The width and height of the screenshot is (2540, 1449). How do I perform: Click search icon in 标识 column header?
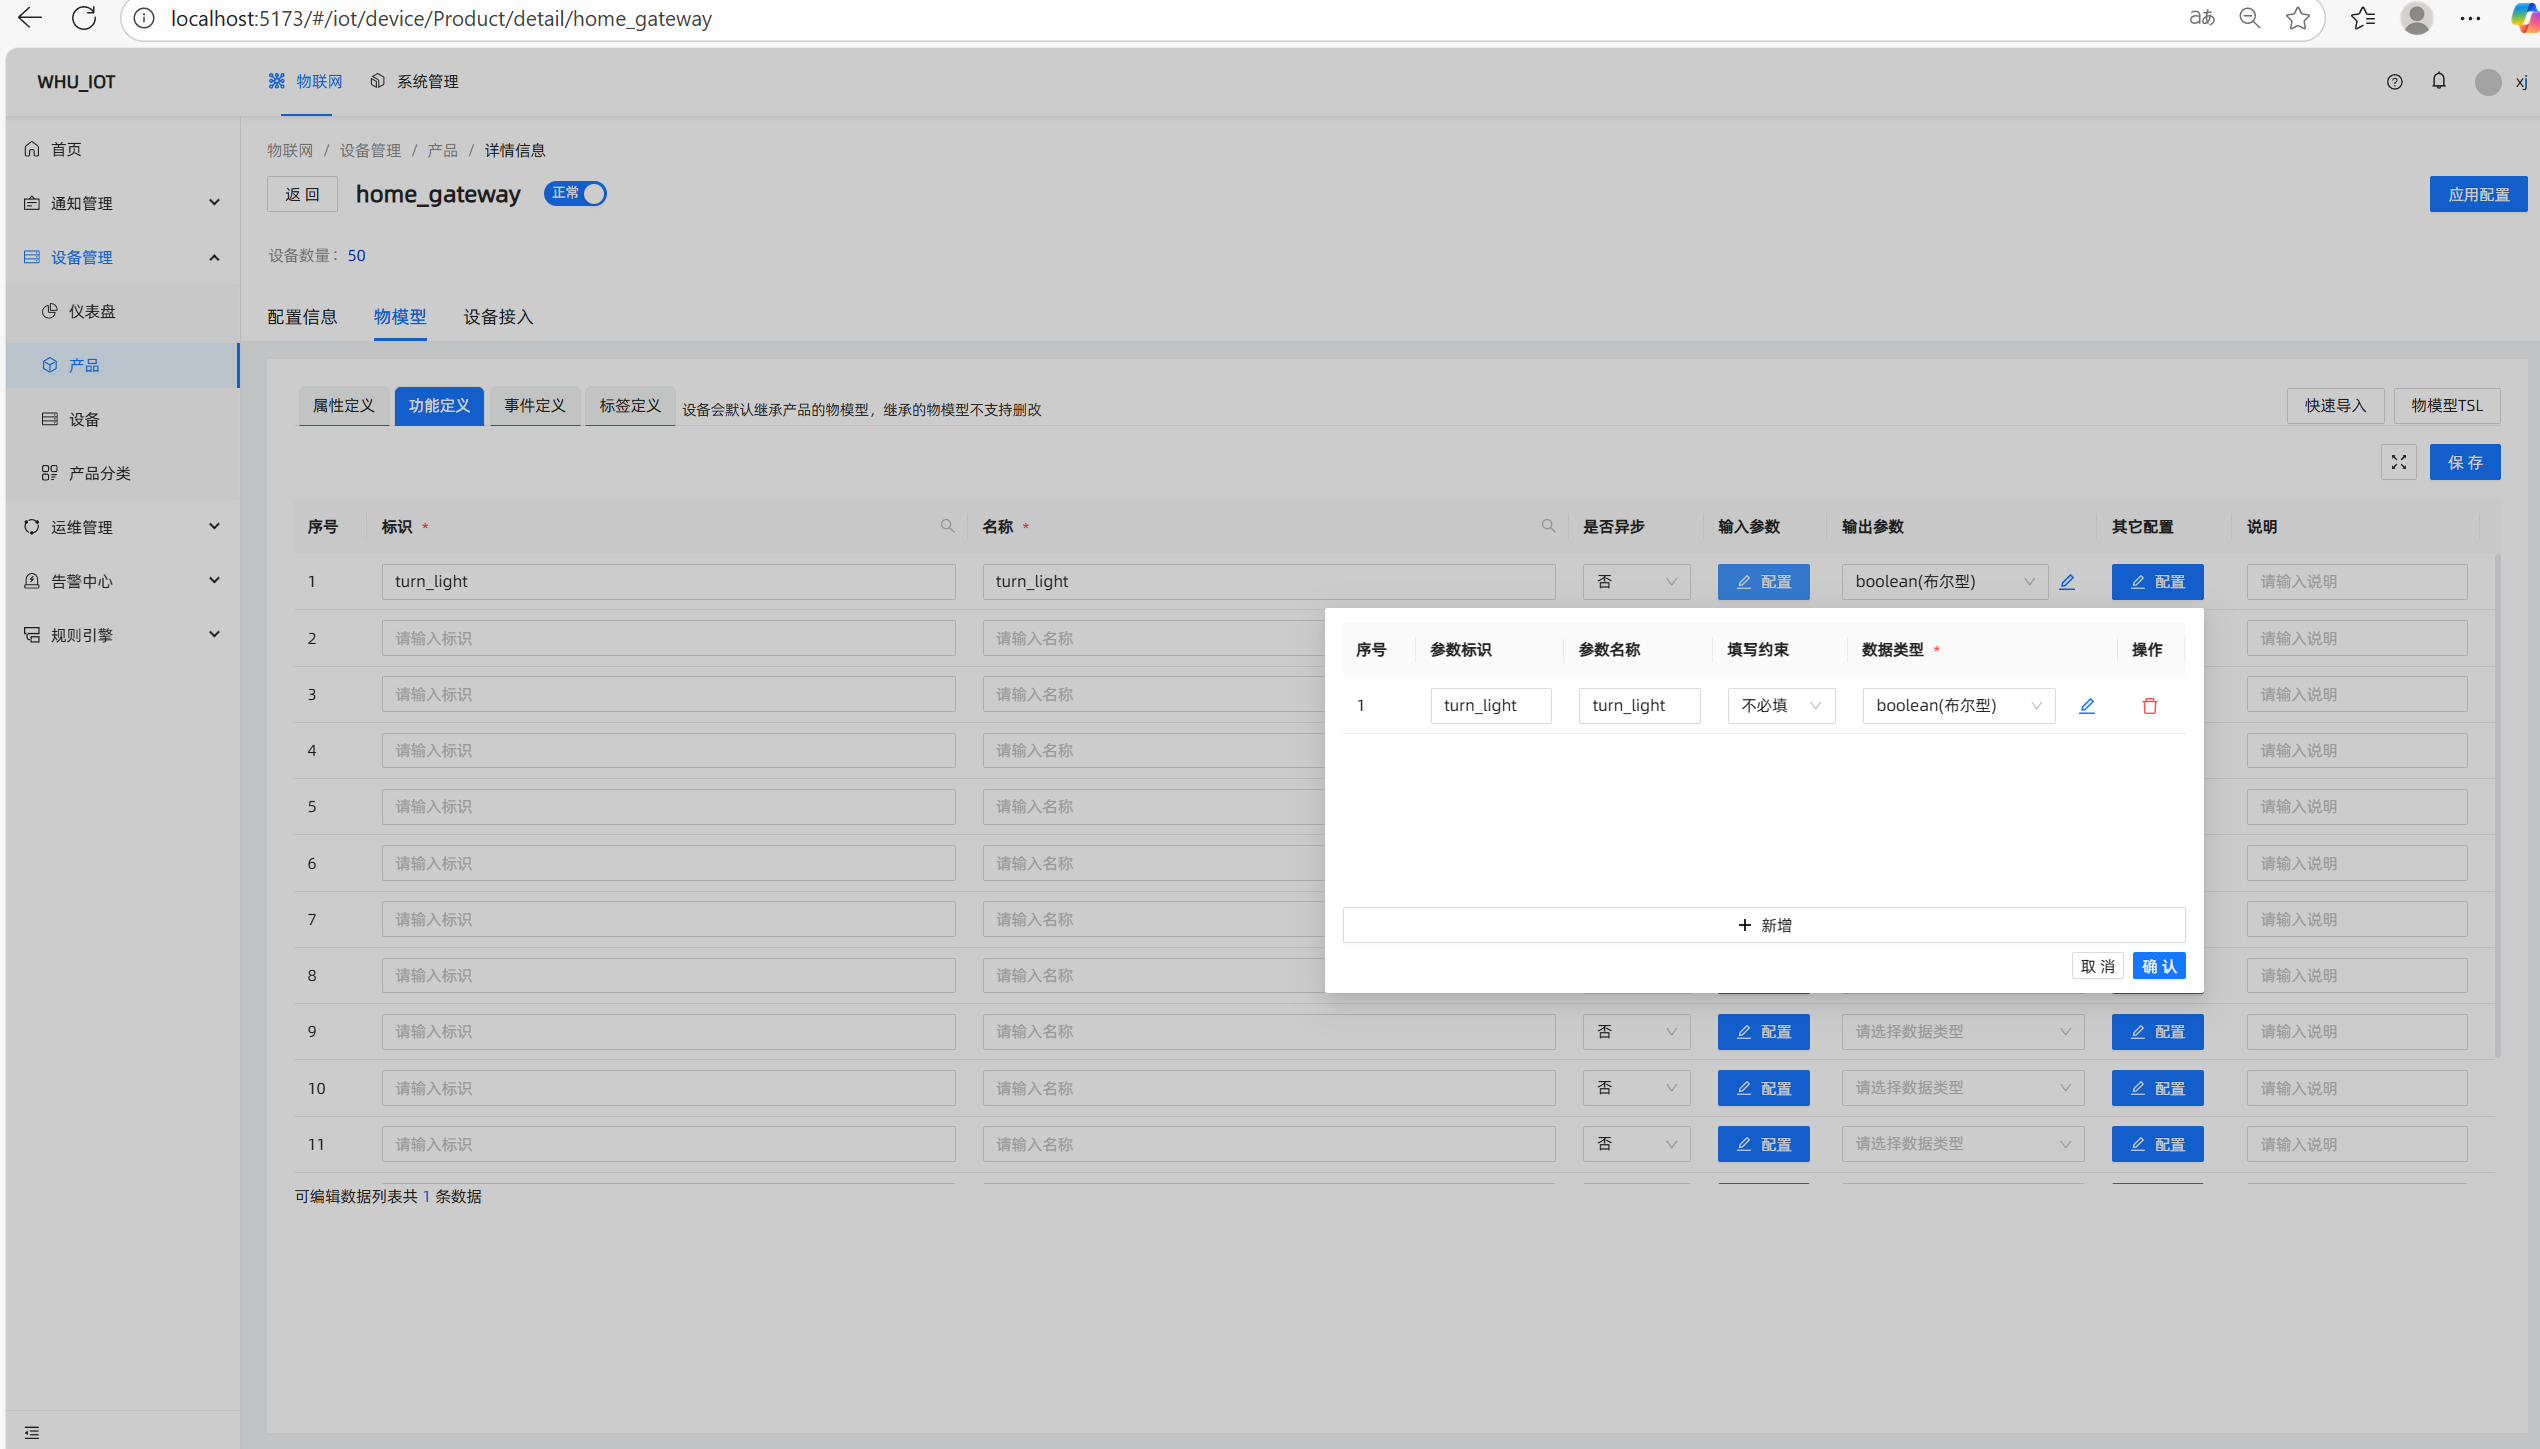pyautogui.click(x=947, y=526)
